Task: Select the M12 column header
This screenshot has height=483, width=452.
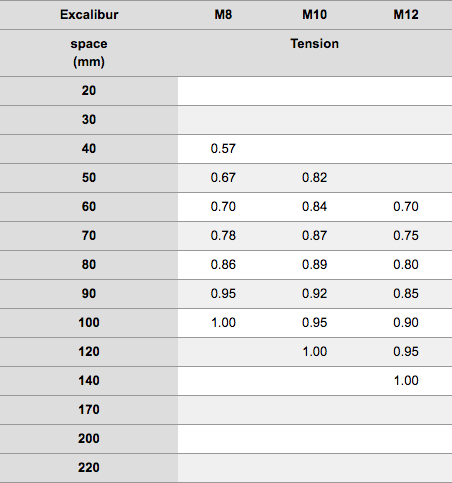Action: click(x=406, y=15)
